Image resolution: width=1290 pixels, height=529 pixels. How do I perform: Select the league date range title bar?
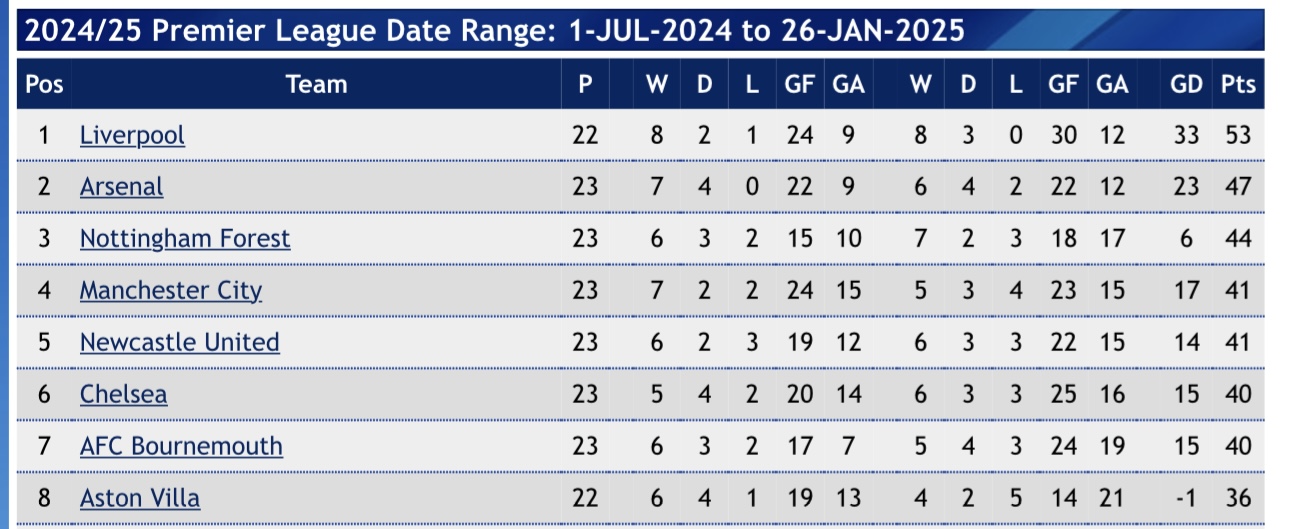641,31
